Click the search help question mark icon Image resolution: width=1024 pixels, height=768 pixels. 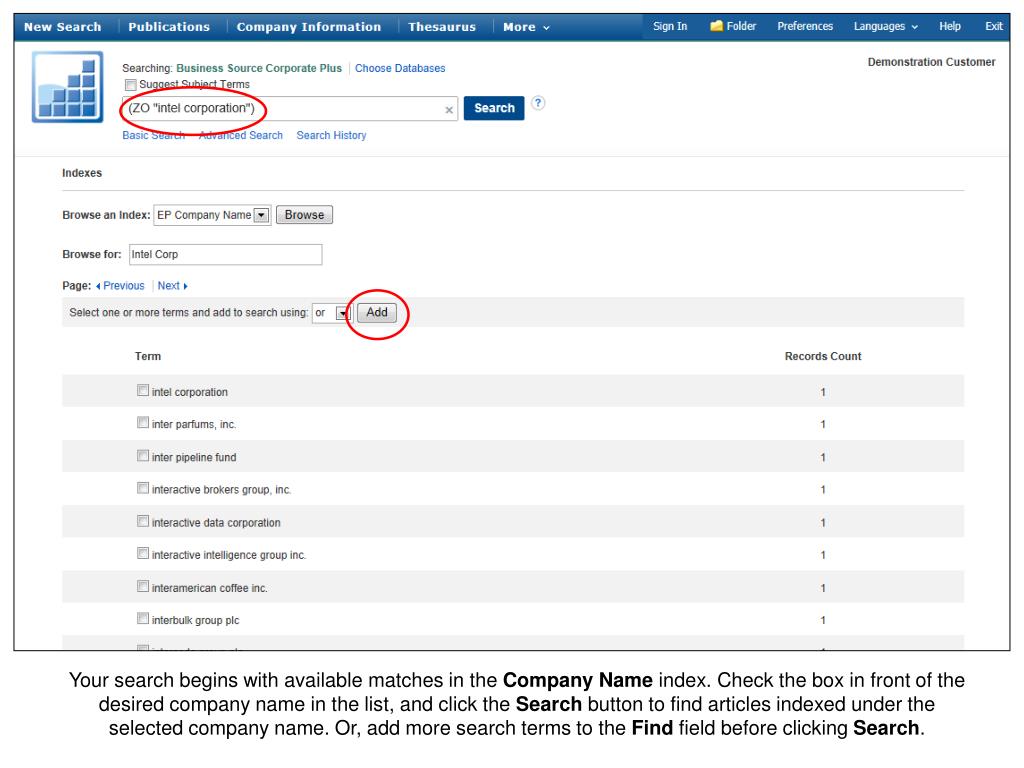pos(538,103)
